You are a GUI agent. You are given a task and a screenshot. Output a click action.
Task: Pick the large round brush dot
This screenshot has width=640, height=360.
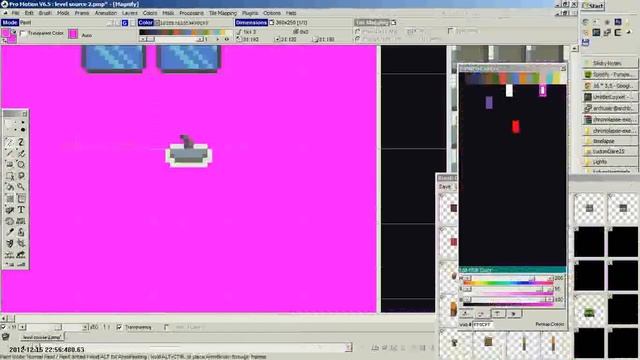22,129
